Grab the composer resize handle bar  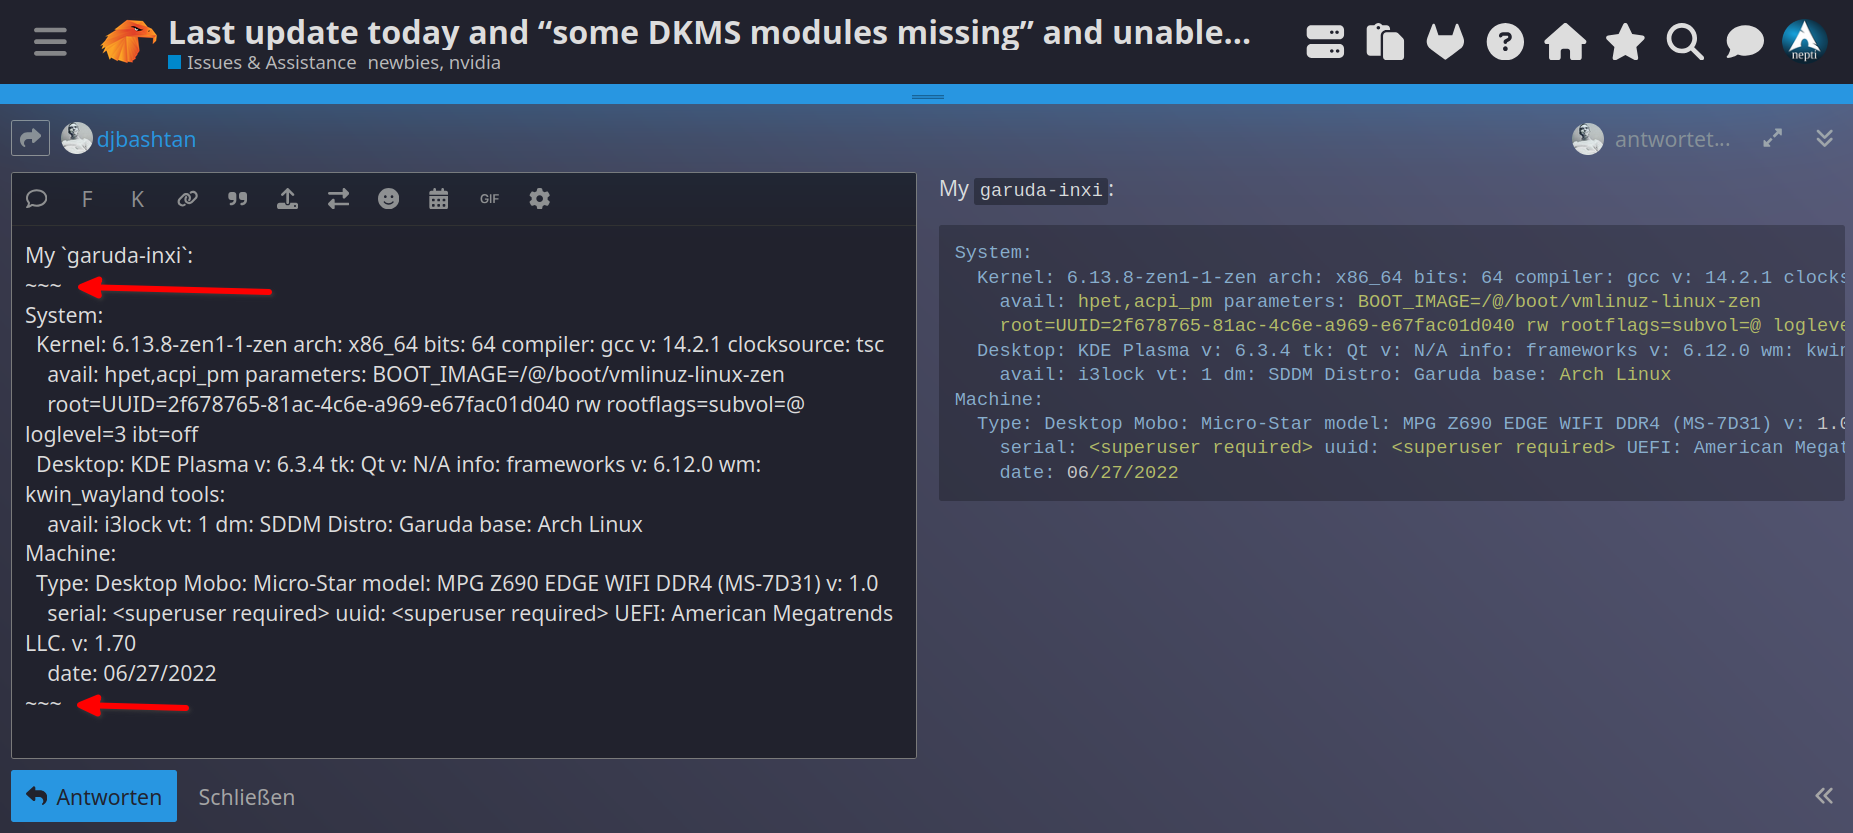click(x=927, y=96)
